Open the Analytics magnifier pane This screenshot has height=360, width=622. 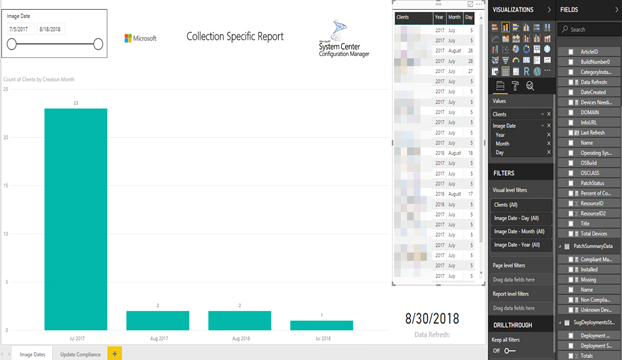pos(530,86)
